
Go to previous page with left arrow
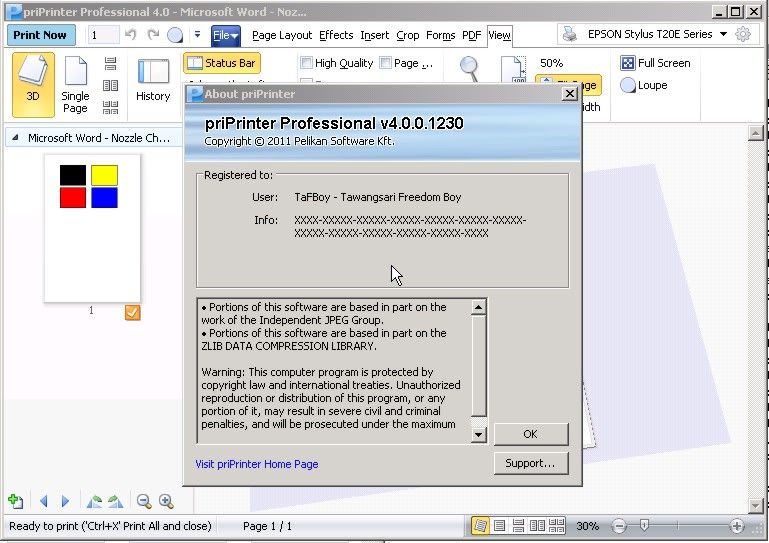pyautogui.click(x=44, y=501)
